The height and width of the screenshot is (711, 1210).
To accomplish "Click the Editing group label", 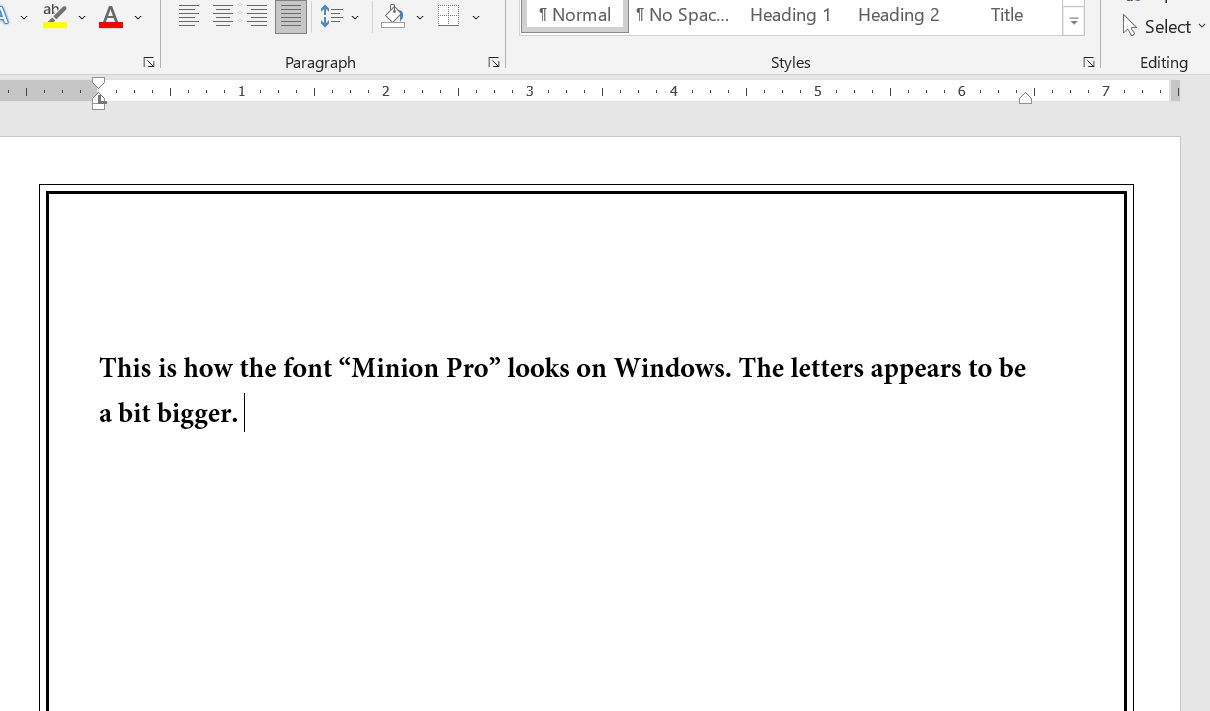I will point(1164,62).
